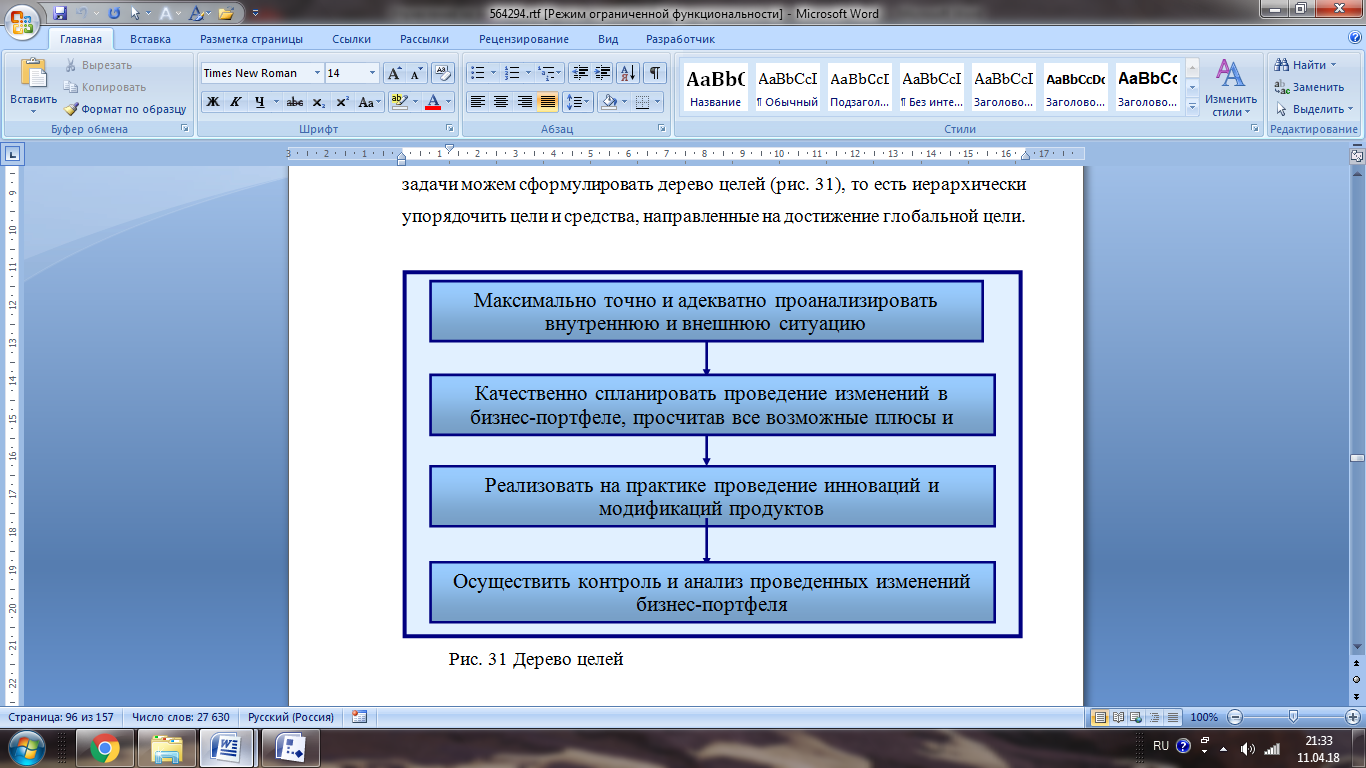Align text left
This screenshot has height=768, width=1366.
478,102
